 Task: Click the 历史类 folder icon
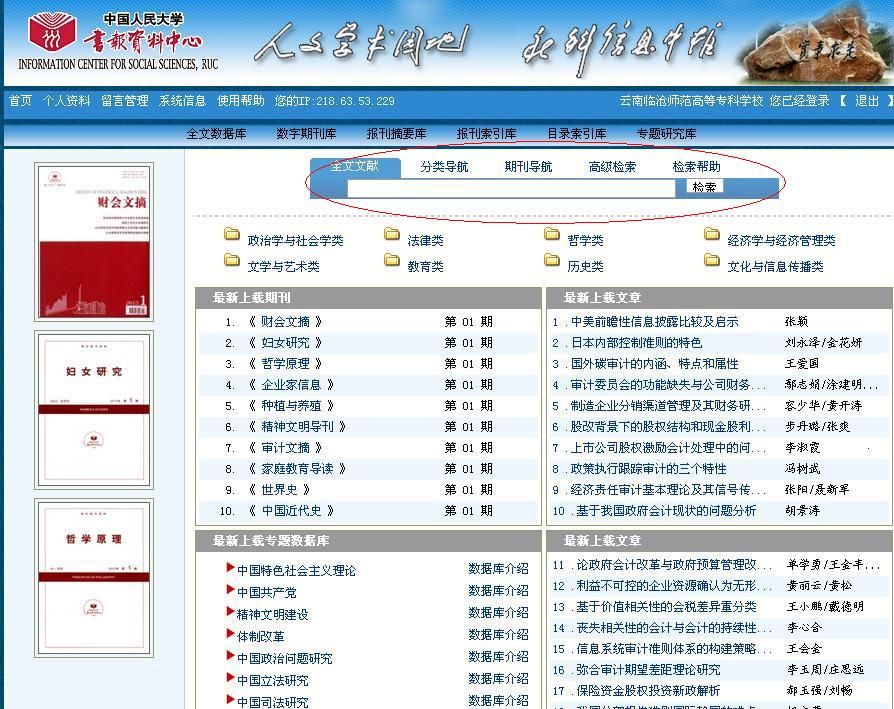[x=552, y=261]
